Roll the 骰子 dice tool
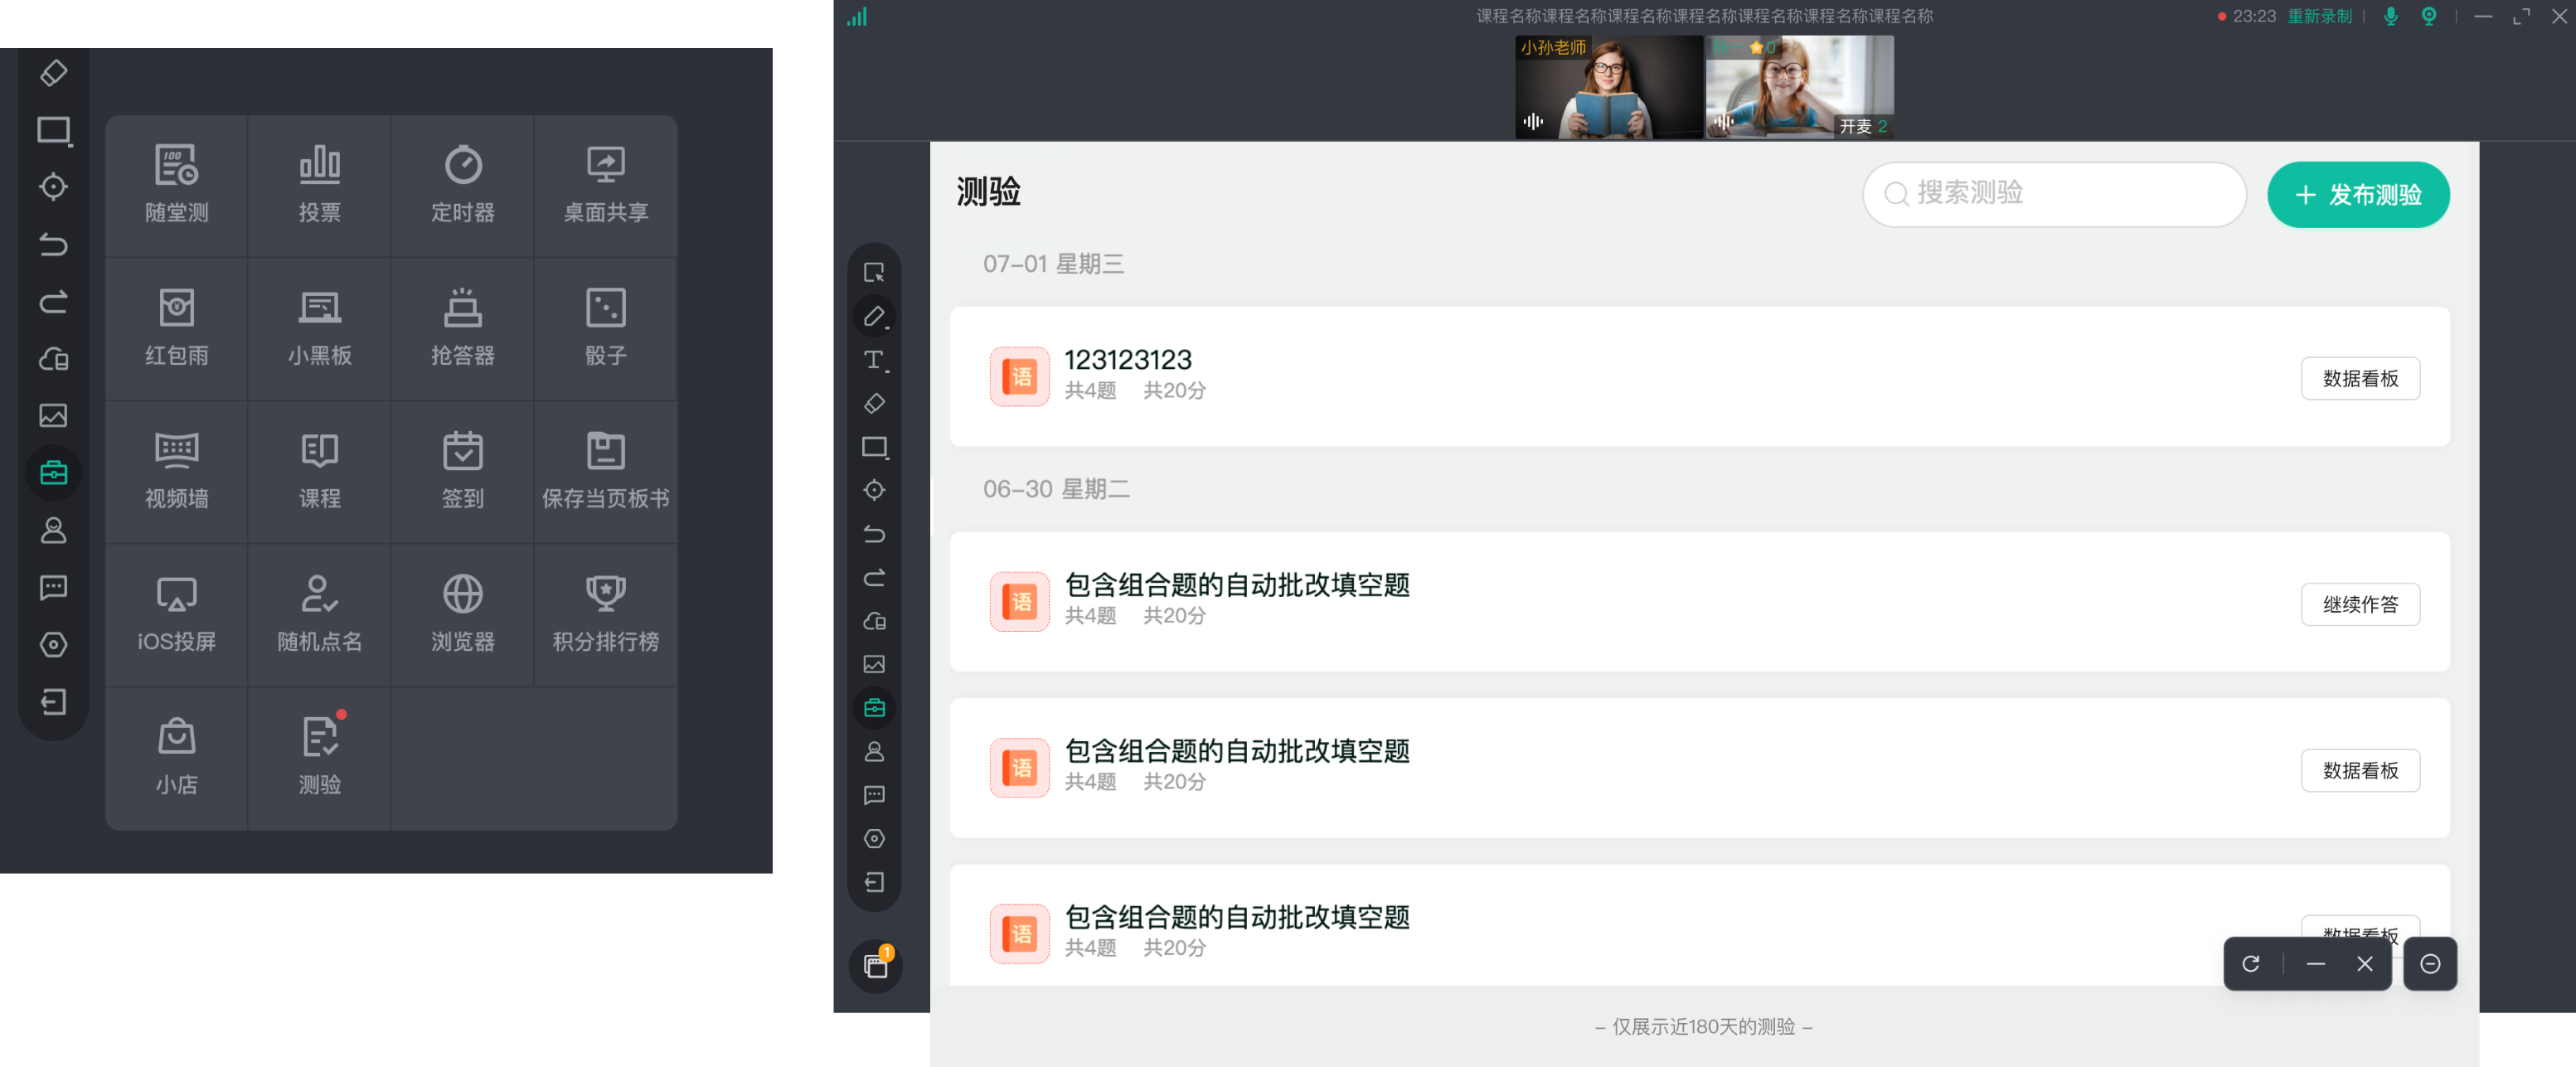Screen dimensions: 2576x1067 point(605,329)
